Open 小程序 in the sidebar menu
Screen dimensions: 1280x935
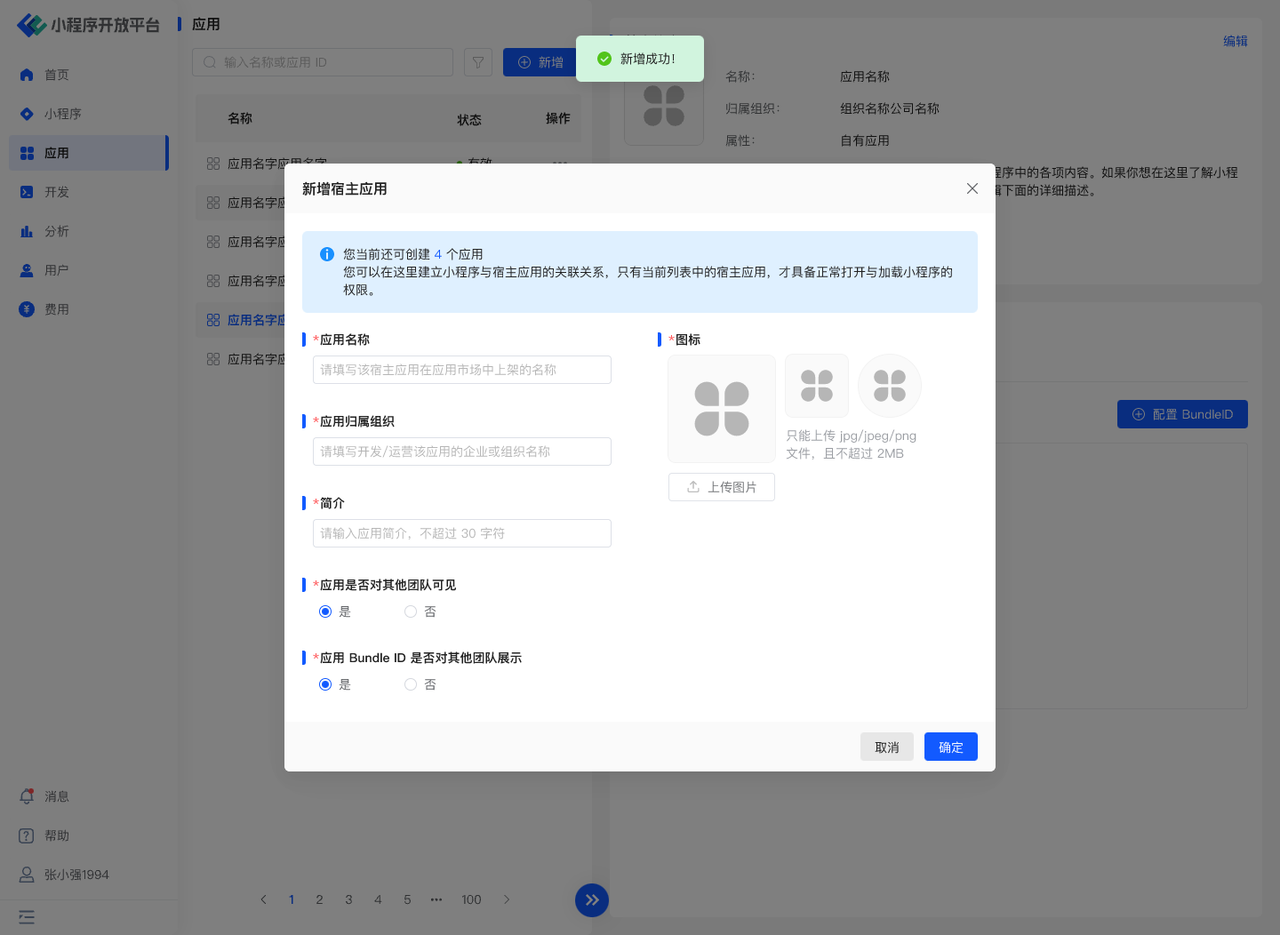pyautogui.click(x=62, y=114)
